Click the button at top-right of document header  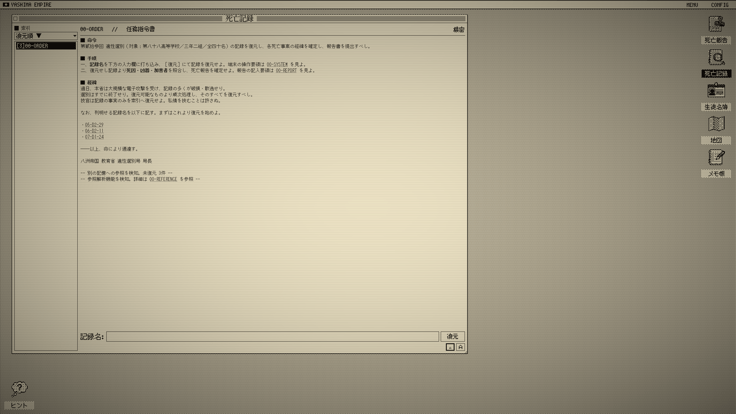click(459, 30)
